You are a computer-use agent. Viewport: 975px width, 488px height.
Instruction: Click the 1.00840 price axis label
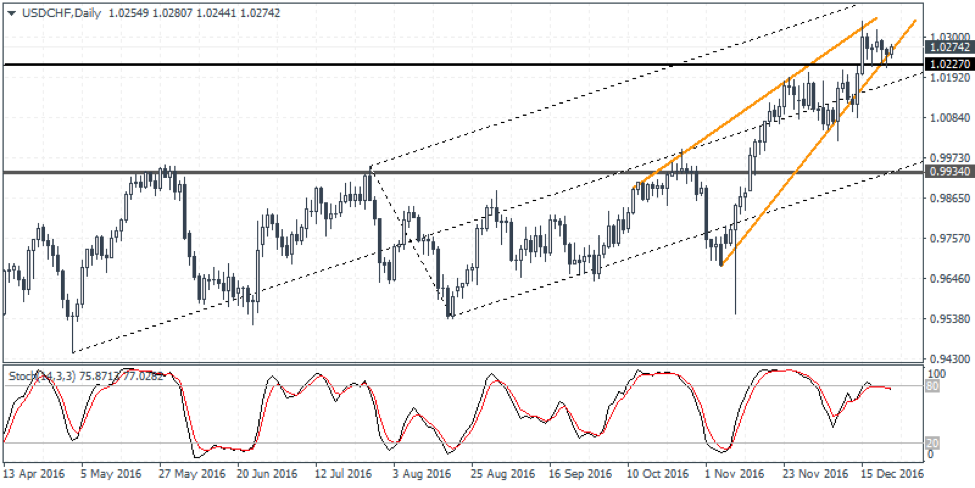tap(948, 117)
